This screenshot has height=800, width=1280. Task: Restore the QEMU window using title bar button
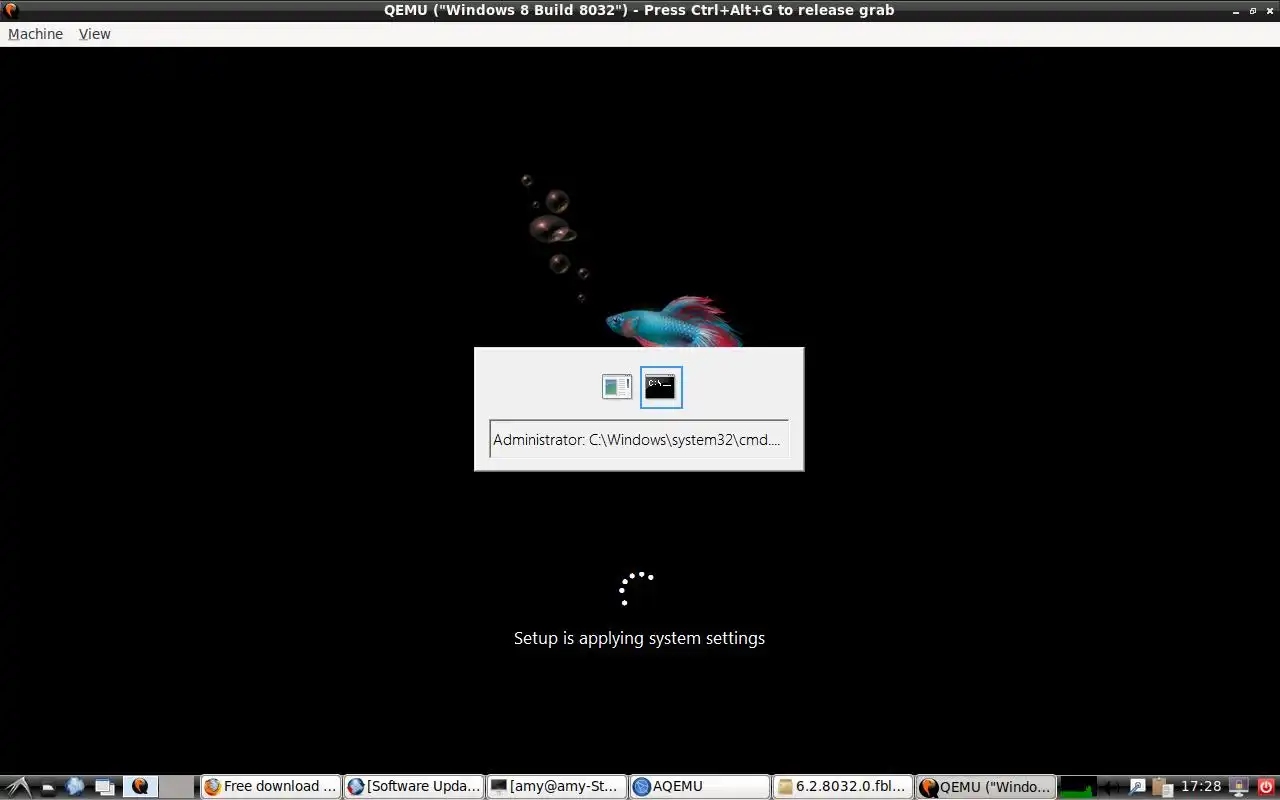(x=1253, y=10)
